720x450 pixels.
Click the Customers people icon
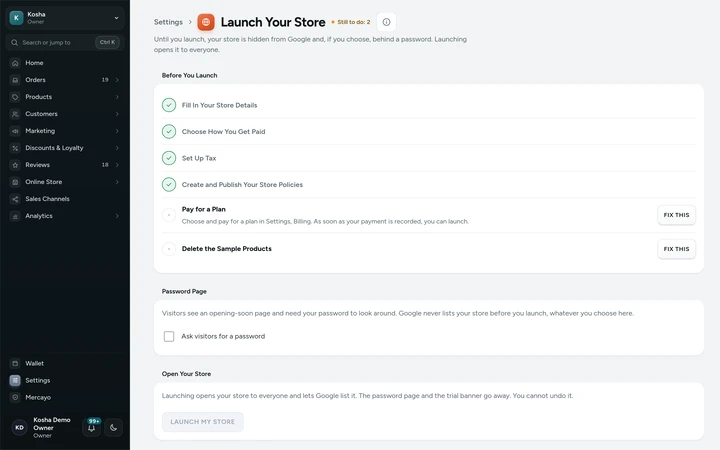click(x=15, y=114)
